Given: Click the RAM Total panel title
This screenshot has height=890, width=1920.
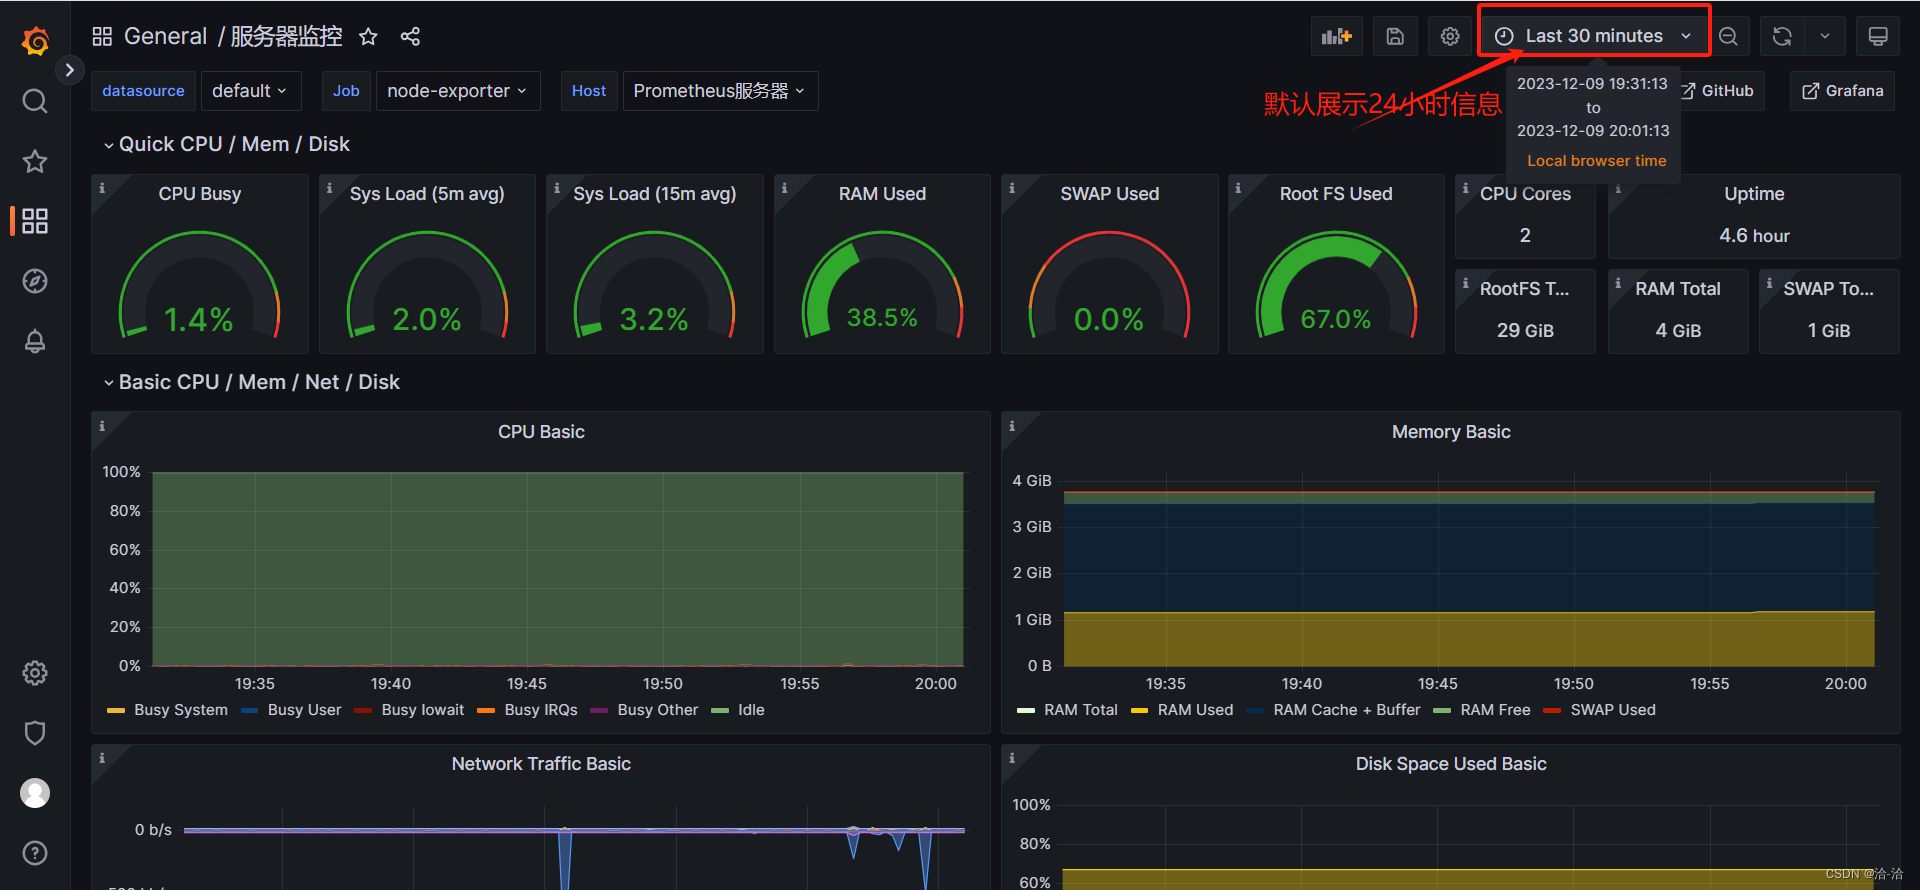Looking at the screenshot, I should 1678,289.
